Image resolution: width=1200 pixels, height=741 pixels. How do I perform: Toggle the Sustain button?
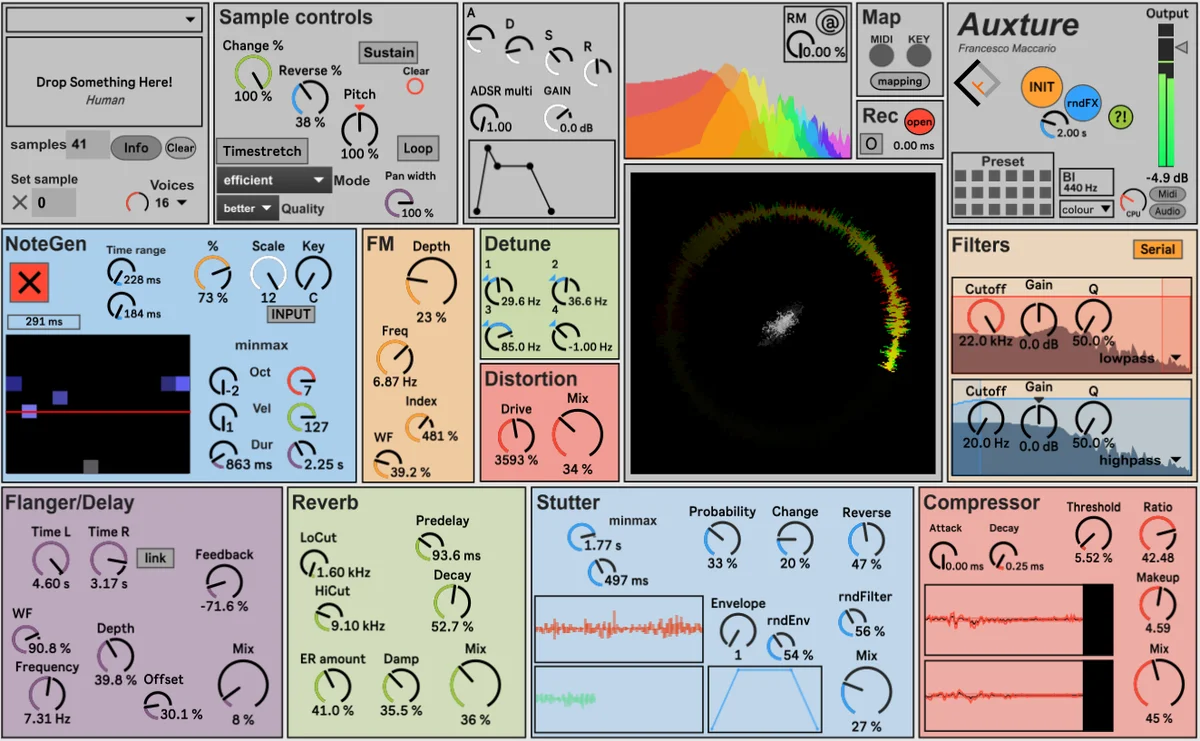click(389, 52)
